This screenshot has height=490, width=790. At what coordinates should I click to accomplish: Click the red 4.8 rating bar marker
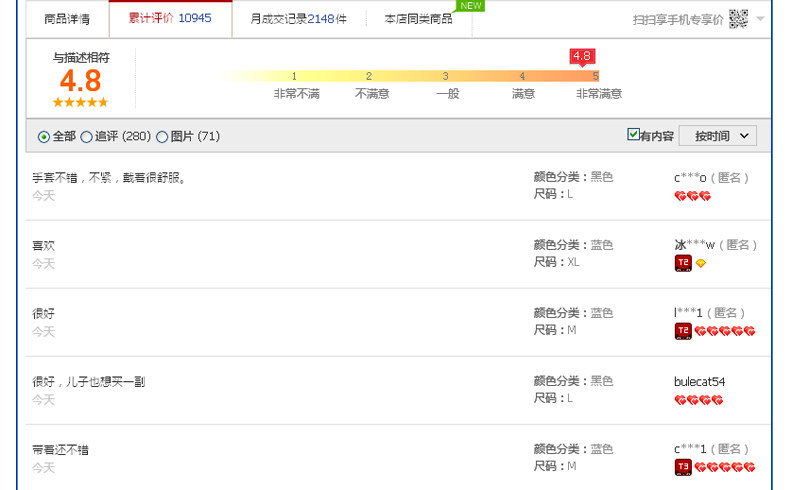coord(581,56)
